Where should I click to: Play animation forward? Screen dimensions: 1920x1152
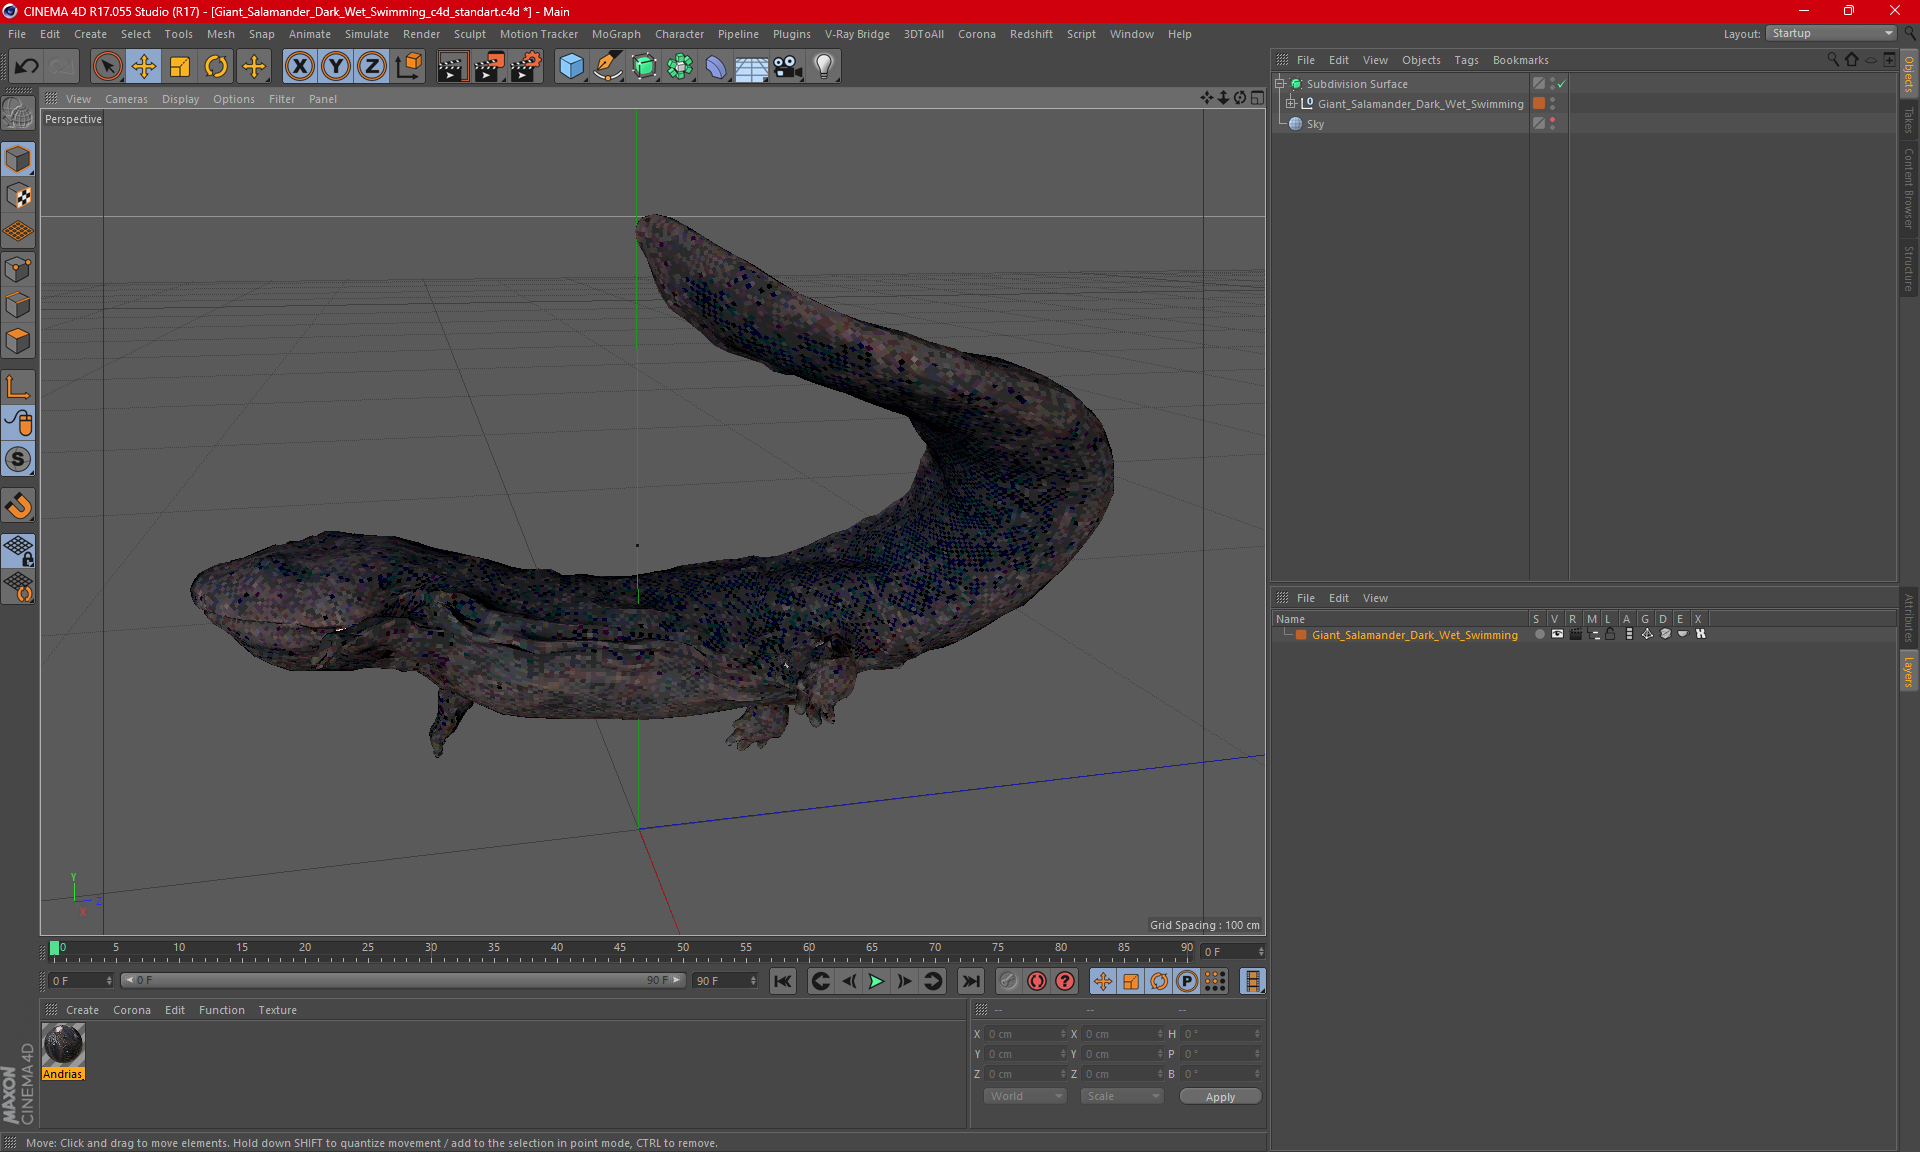(x=876, y=982)
